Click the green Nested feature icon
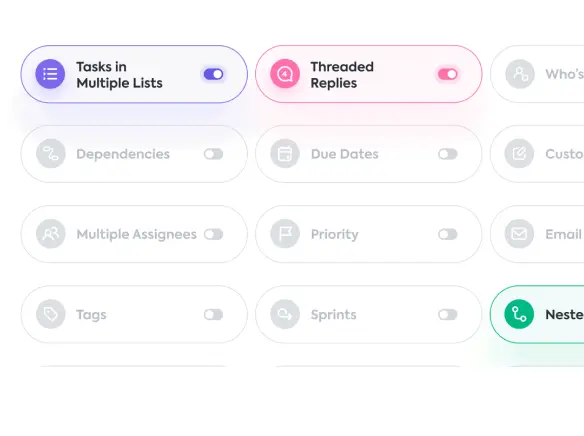This screenshot has width=584, height=436. [519, 314]
